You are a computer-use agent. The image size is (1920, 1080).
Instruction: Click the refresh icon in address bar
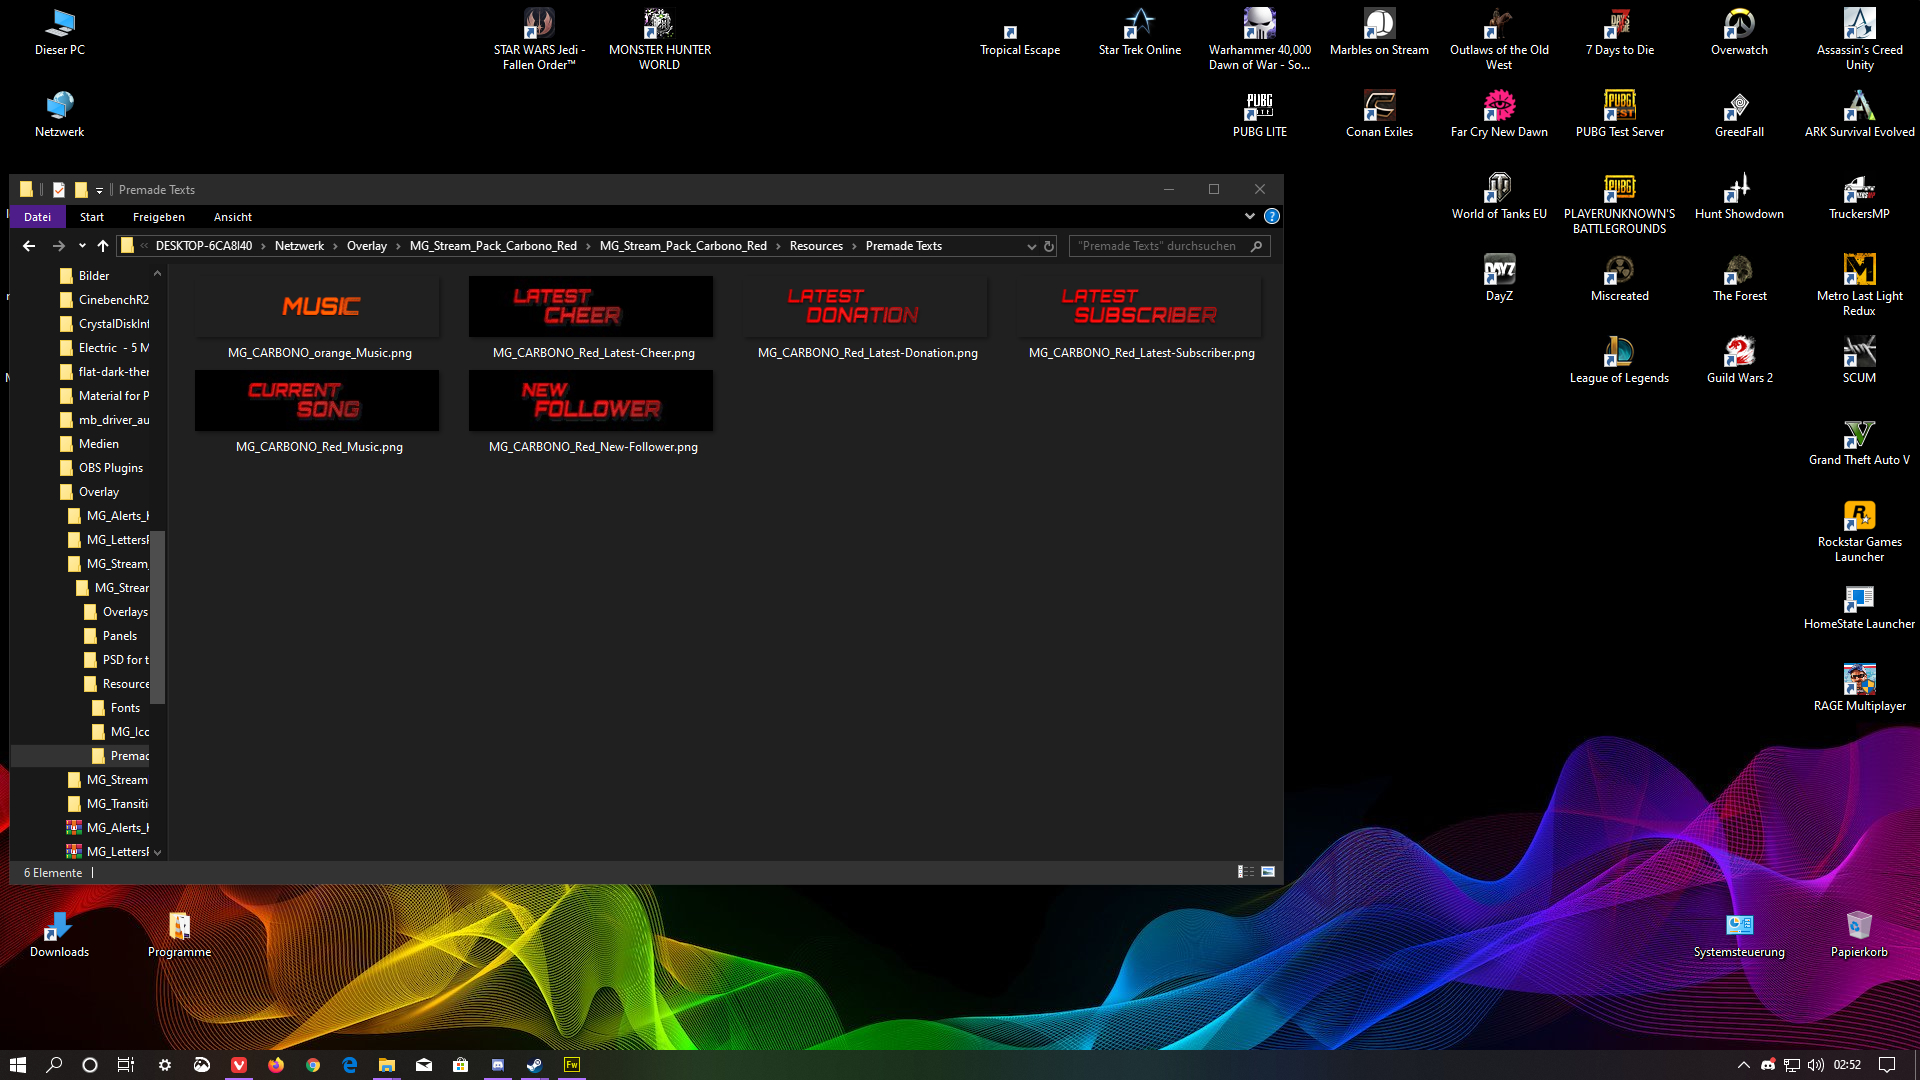click(x=1049, y=246)
